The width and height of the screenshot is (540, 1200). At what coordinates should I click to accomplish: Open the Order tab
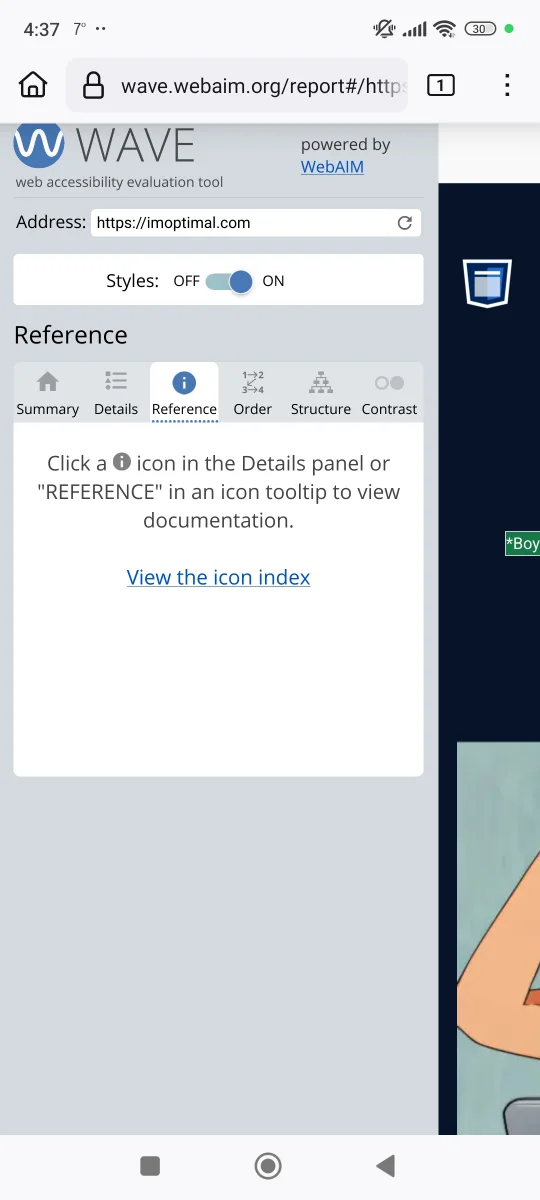pyautogui.click(x=253, y=393)
